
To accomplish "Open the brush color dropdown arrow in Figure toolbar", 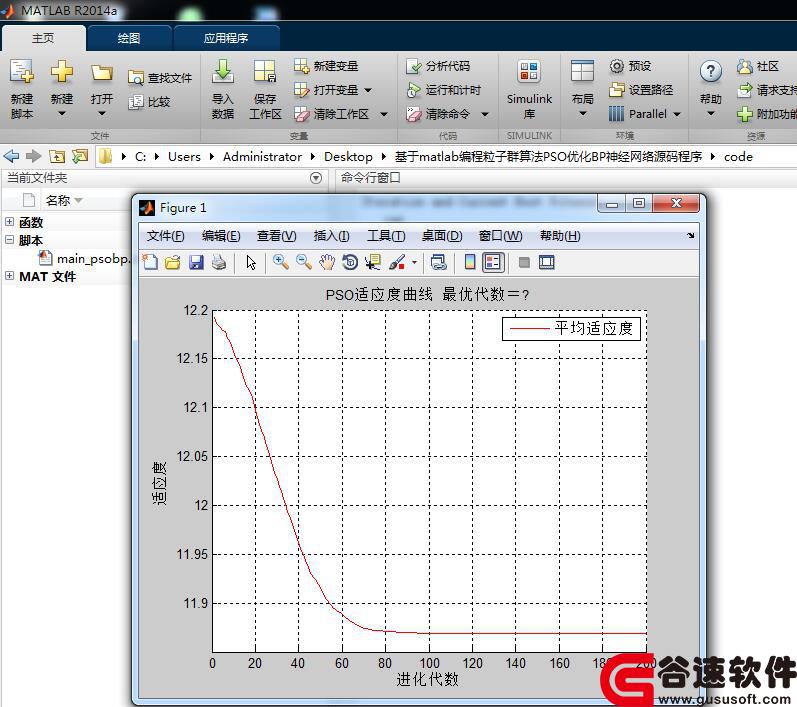I will 414,263.
